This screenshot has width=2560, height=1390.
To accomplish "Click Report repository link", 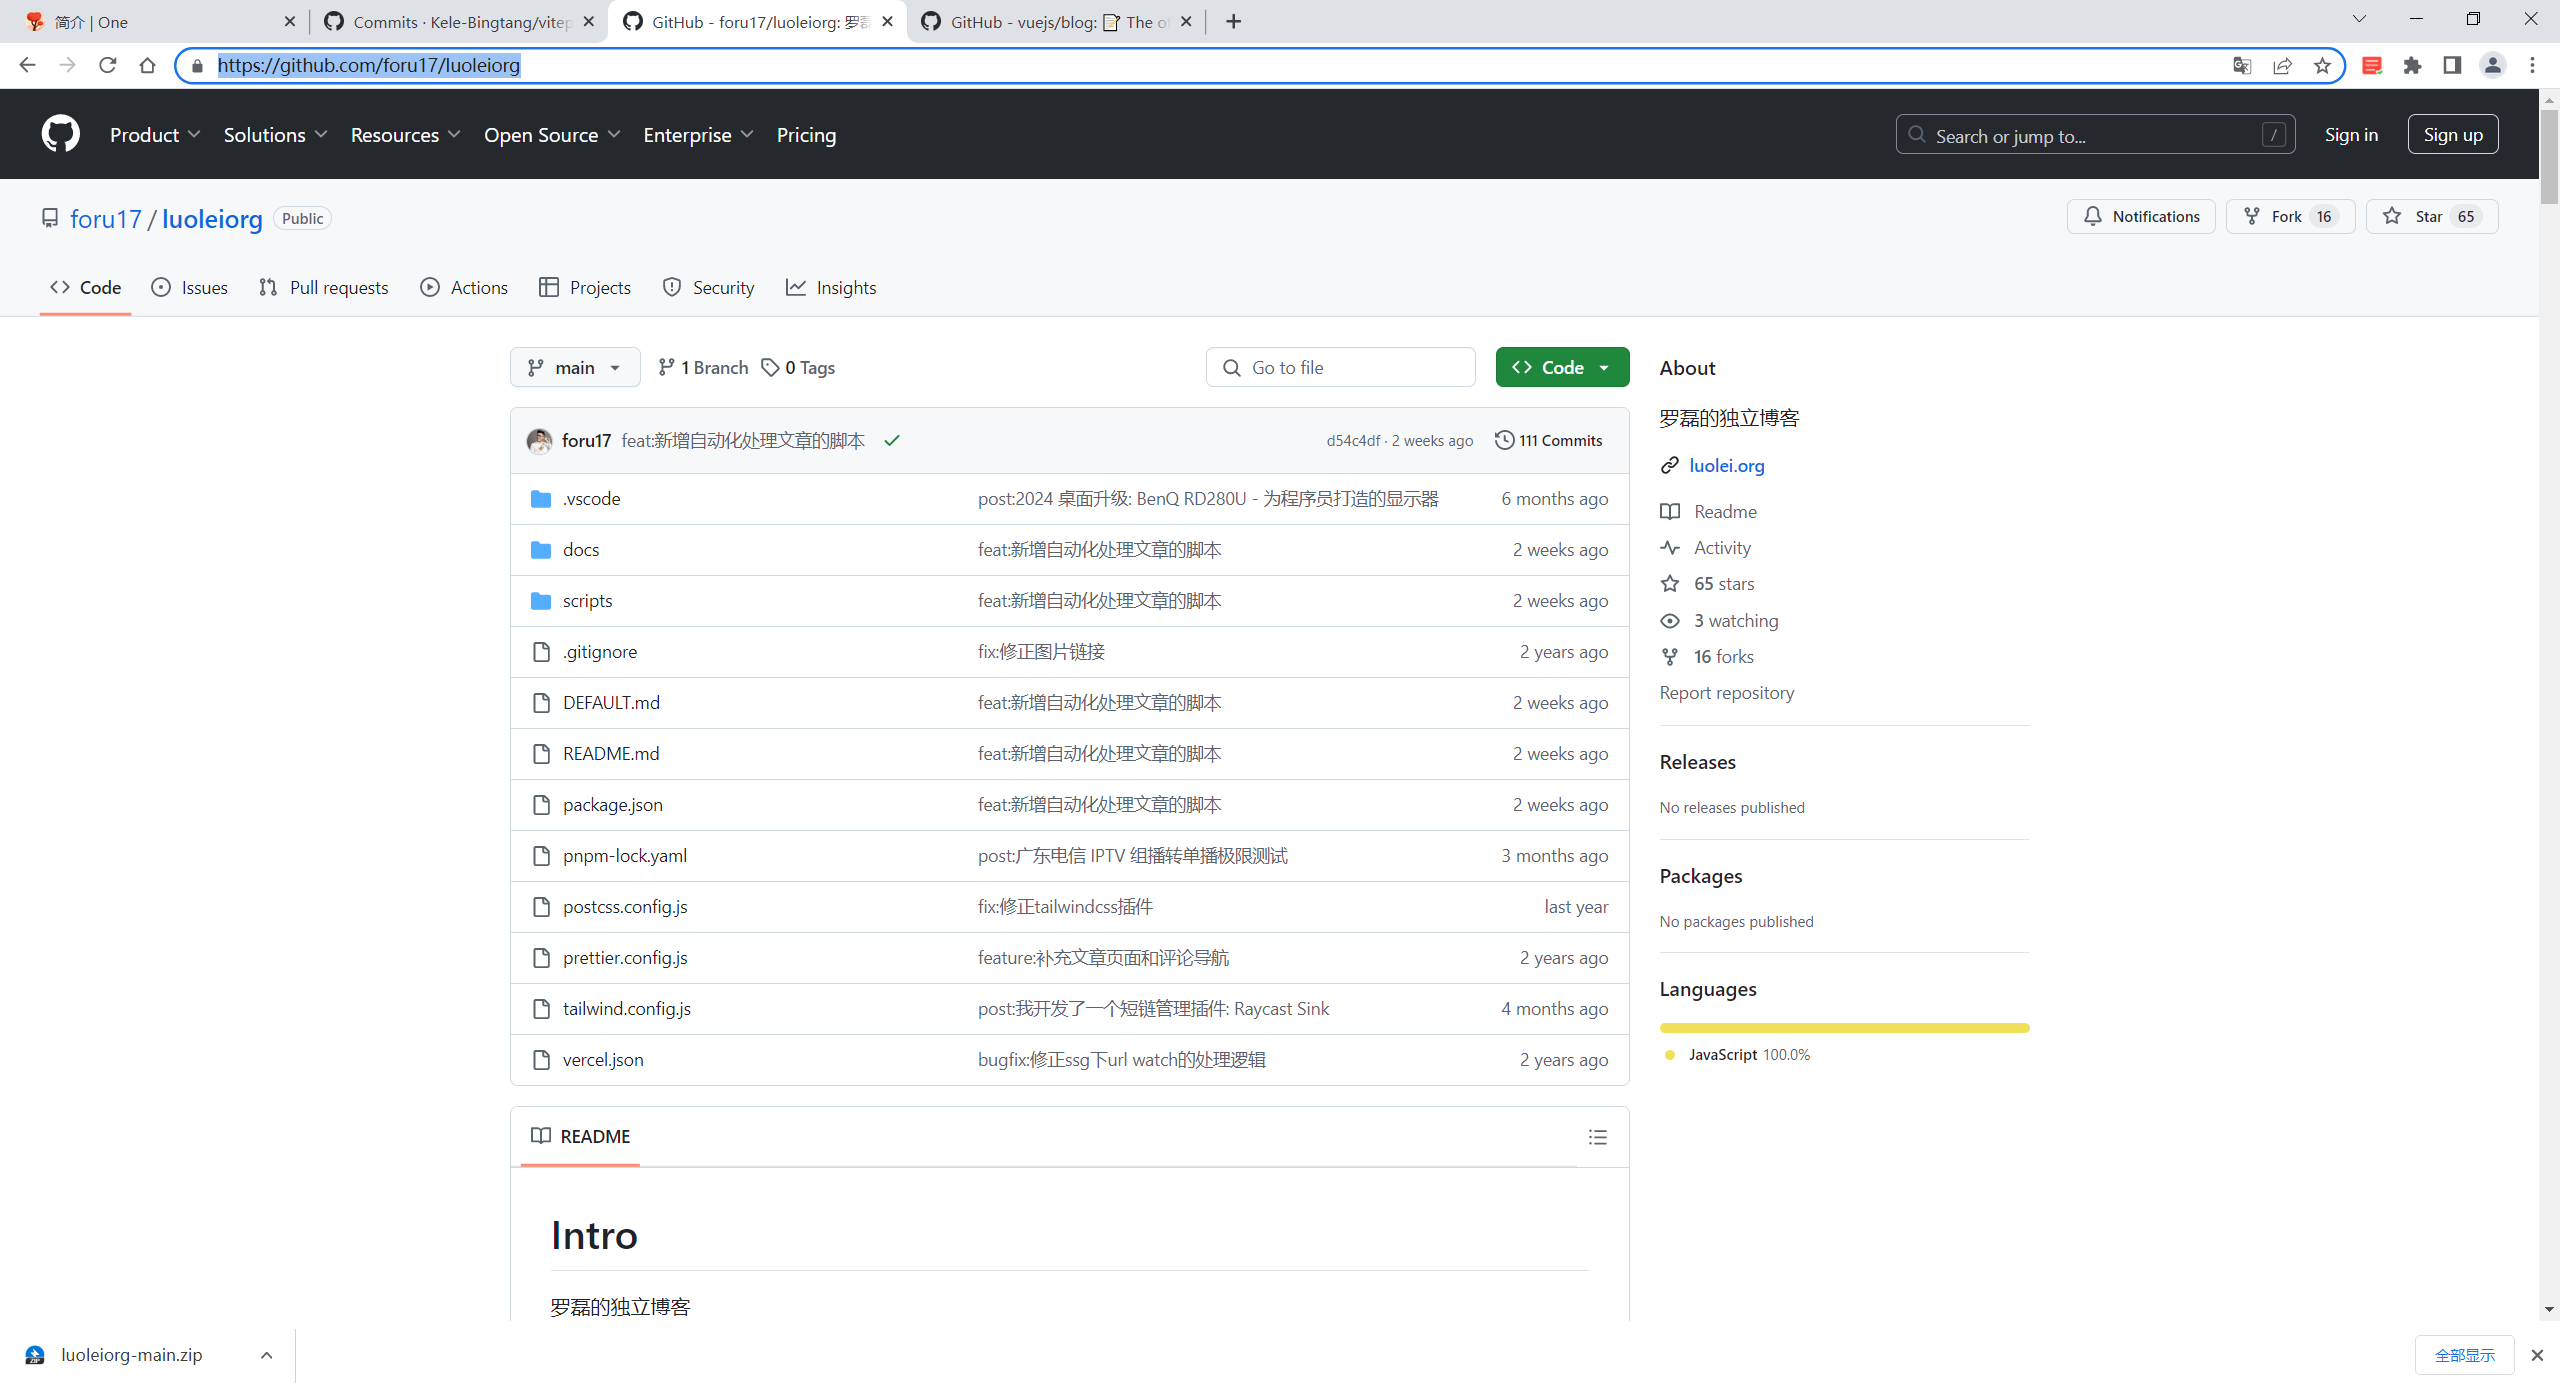I will 1726,692.
